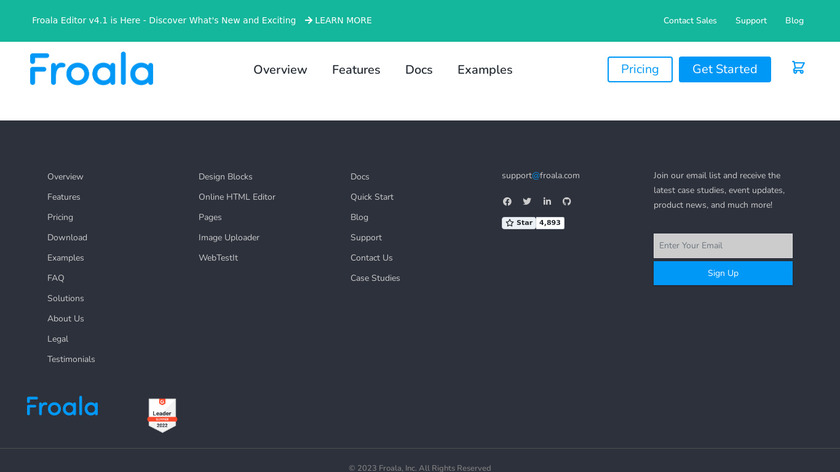
Task: Open the Testimonials footer link
Action: (71, 359)
